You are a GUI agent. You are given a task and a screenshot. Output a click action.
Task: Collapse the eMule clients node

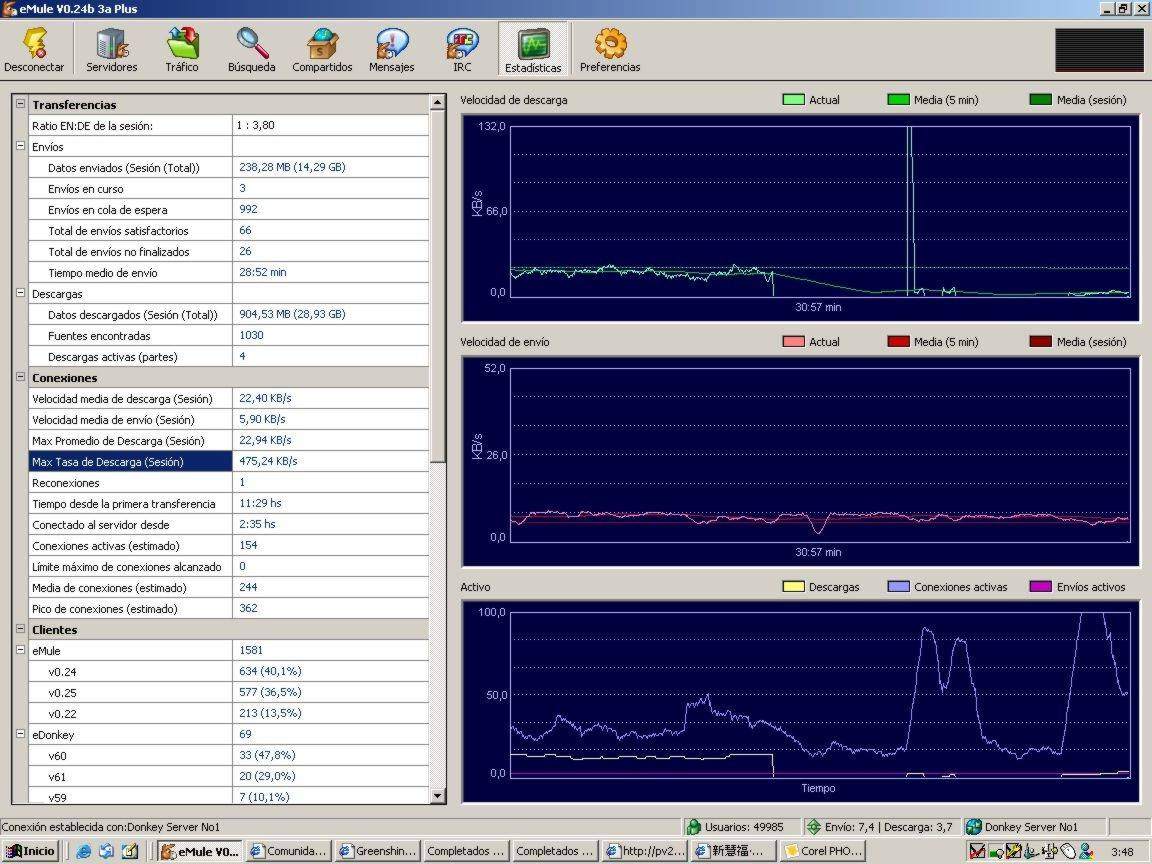pyautogui.click(x=21, y=650)
